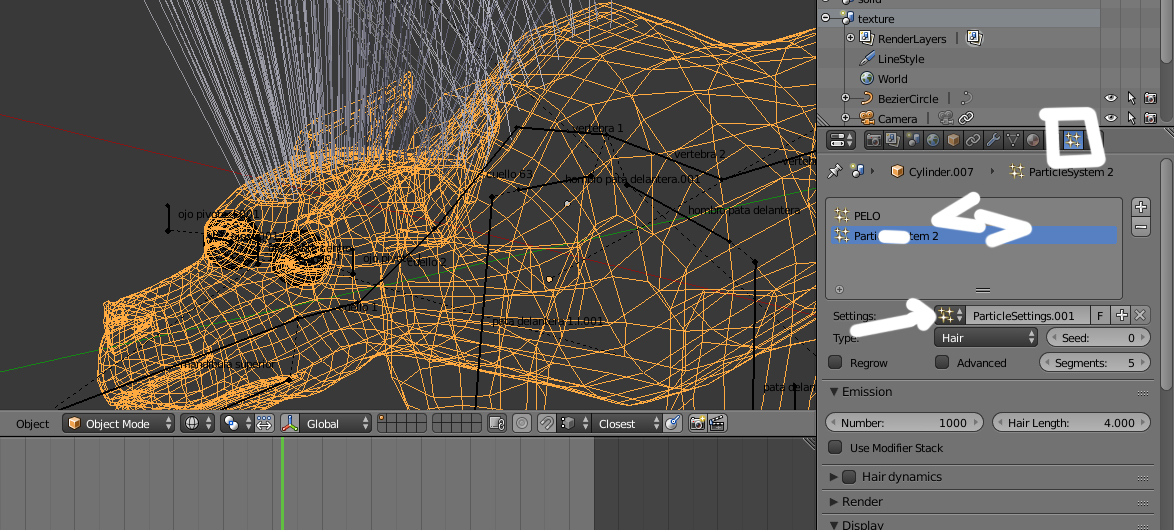Click the properties editor type selector

pyautogui.click(x=841, y=139)
